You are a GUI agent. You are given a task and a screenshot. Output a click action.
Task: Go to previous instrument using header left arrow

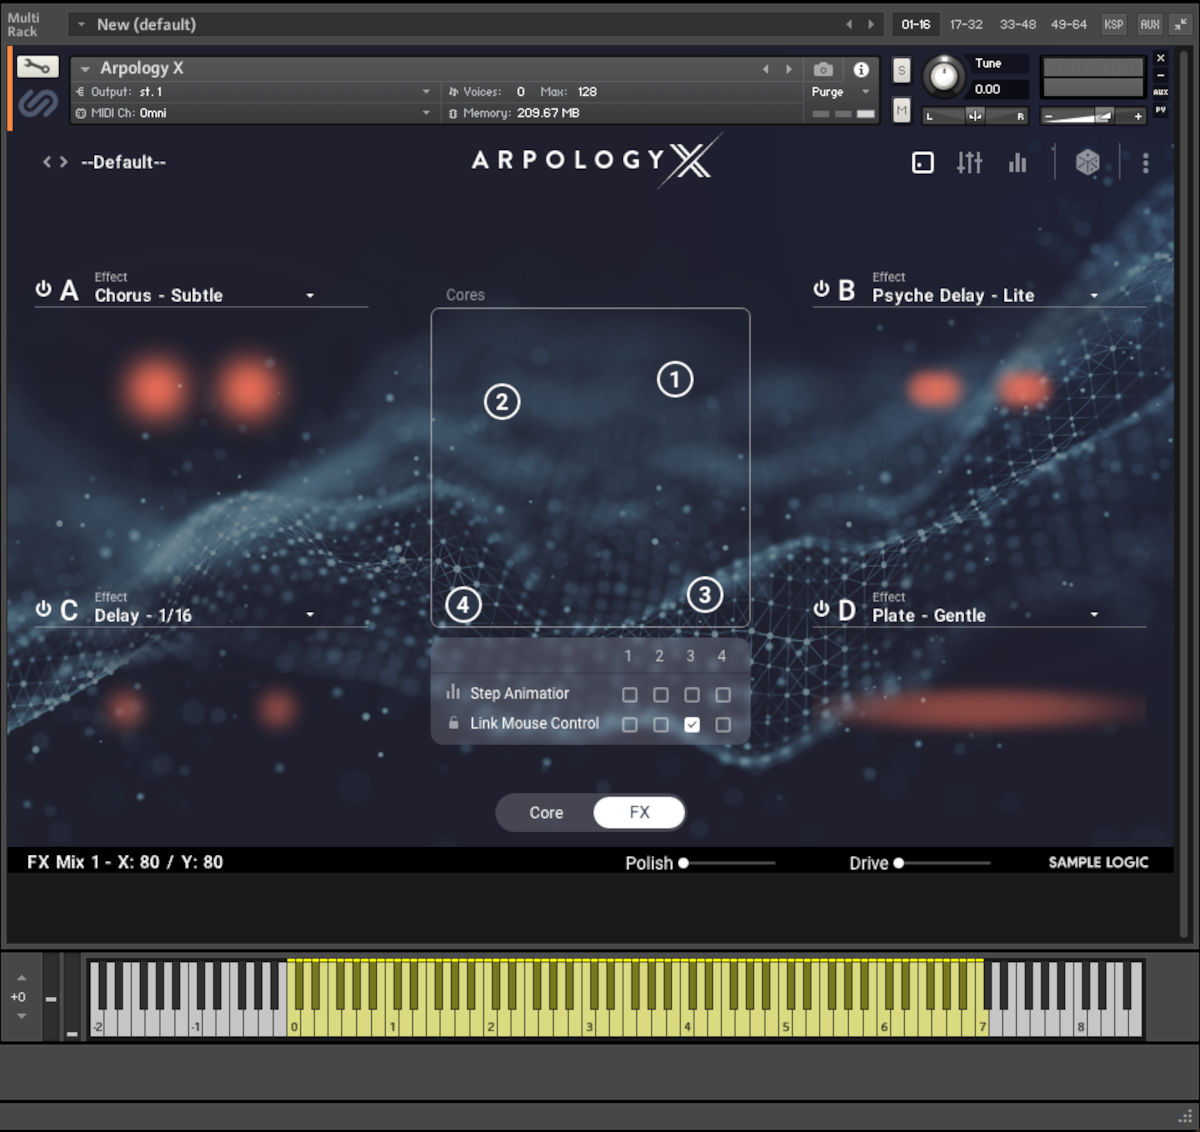766,69
